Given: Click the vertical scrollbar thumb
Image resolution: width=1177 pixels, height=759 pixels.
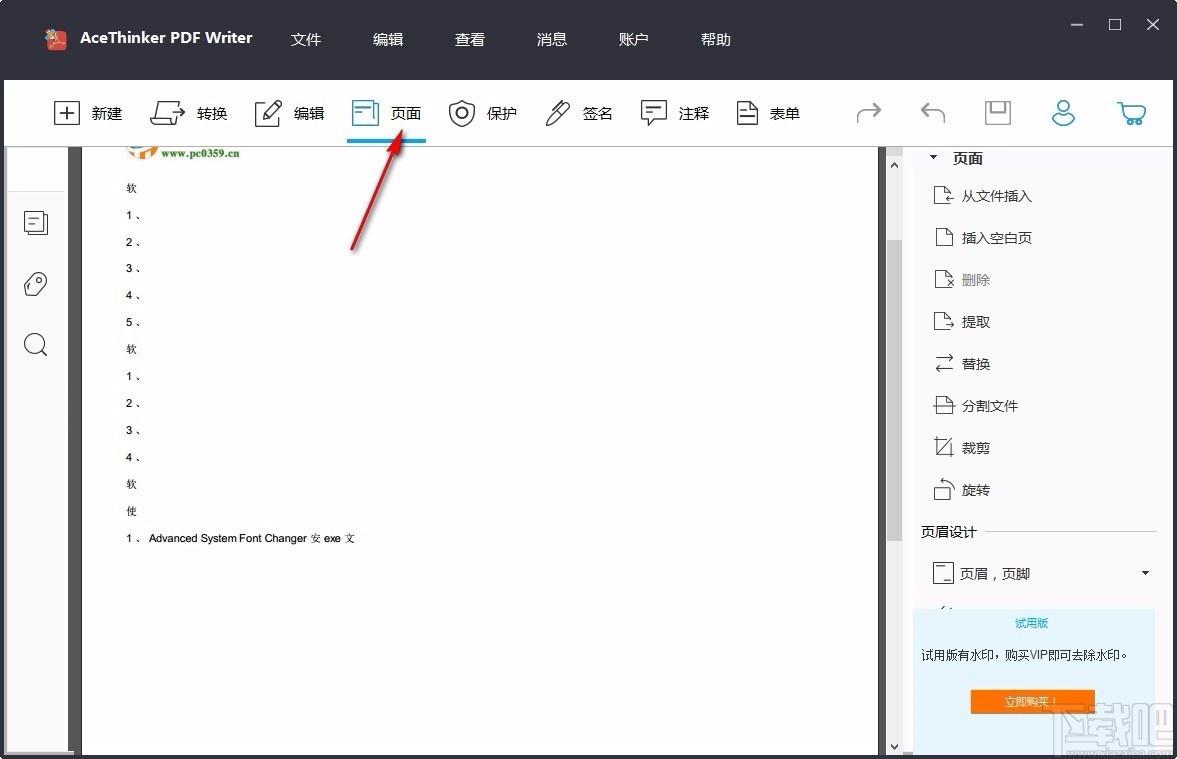Looking at the screenshot, I should coord(894,390).
